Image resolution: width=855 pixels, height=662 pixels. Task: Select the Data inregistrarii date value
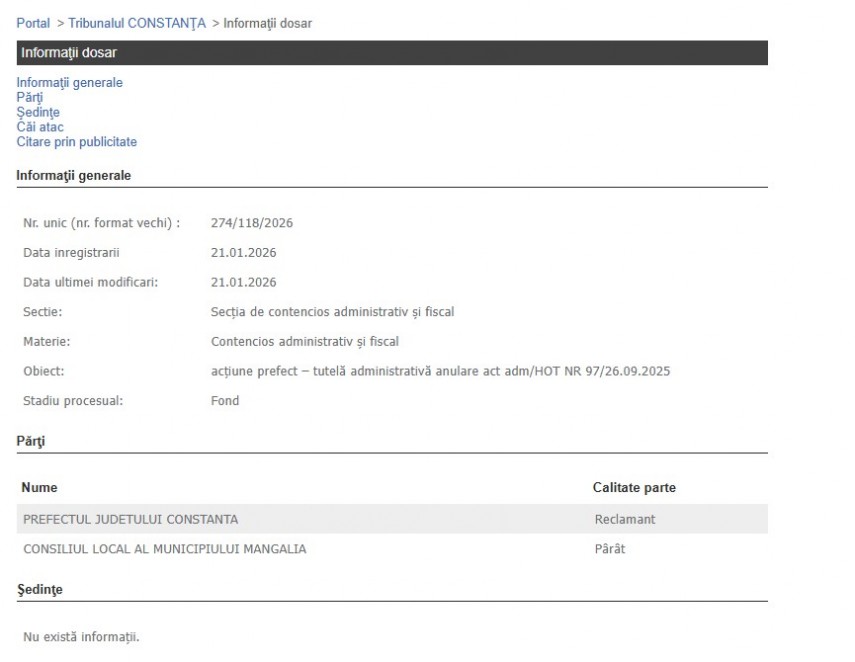[243, 252]
